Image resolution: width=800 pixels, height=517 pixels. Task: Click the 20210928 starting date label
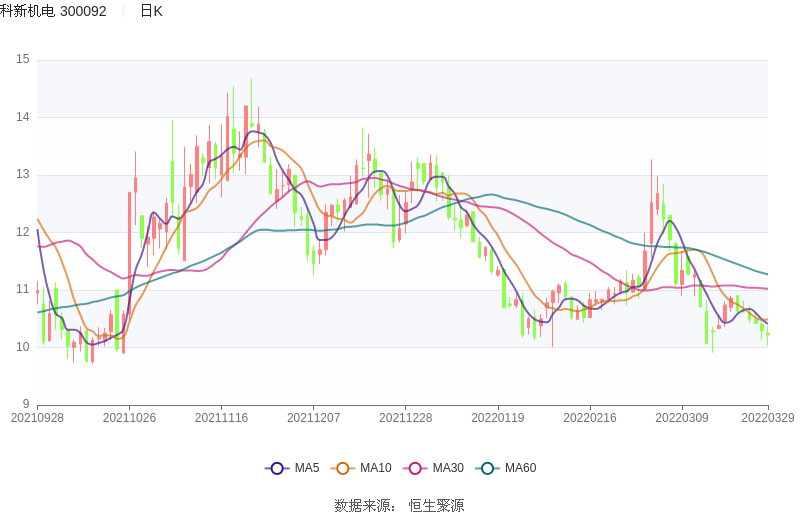pyautogui.click(x=37, y=417)
